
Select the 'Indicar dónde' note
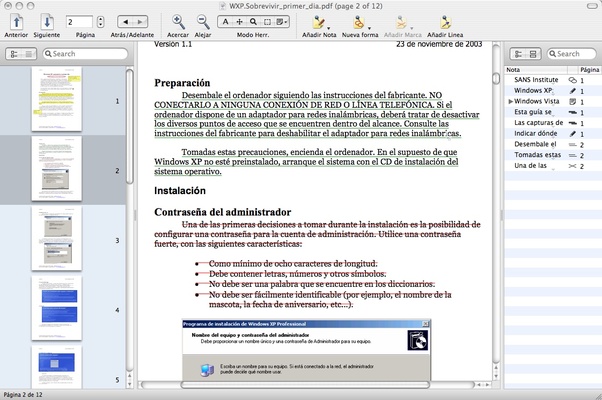553,134
